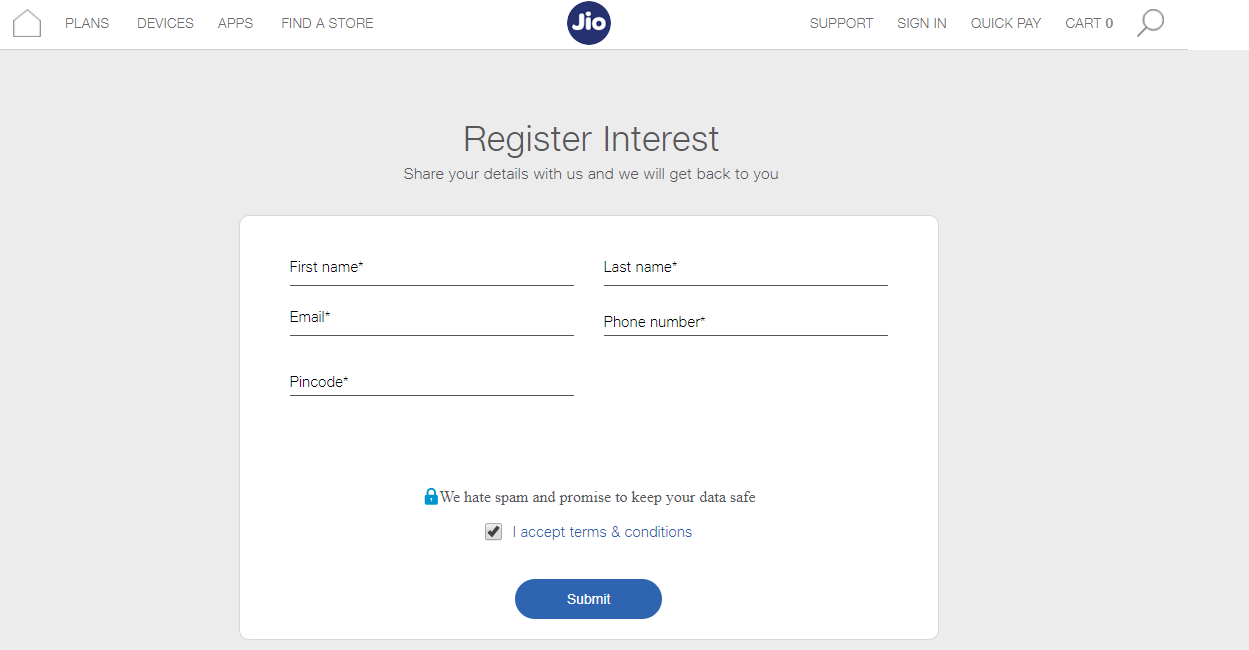Uncheck the accept terms checkbox

[493, 532]
